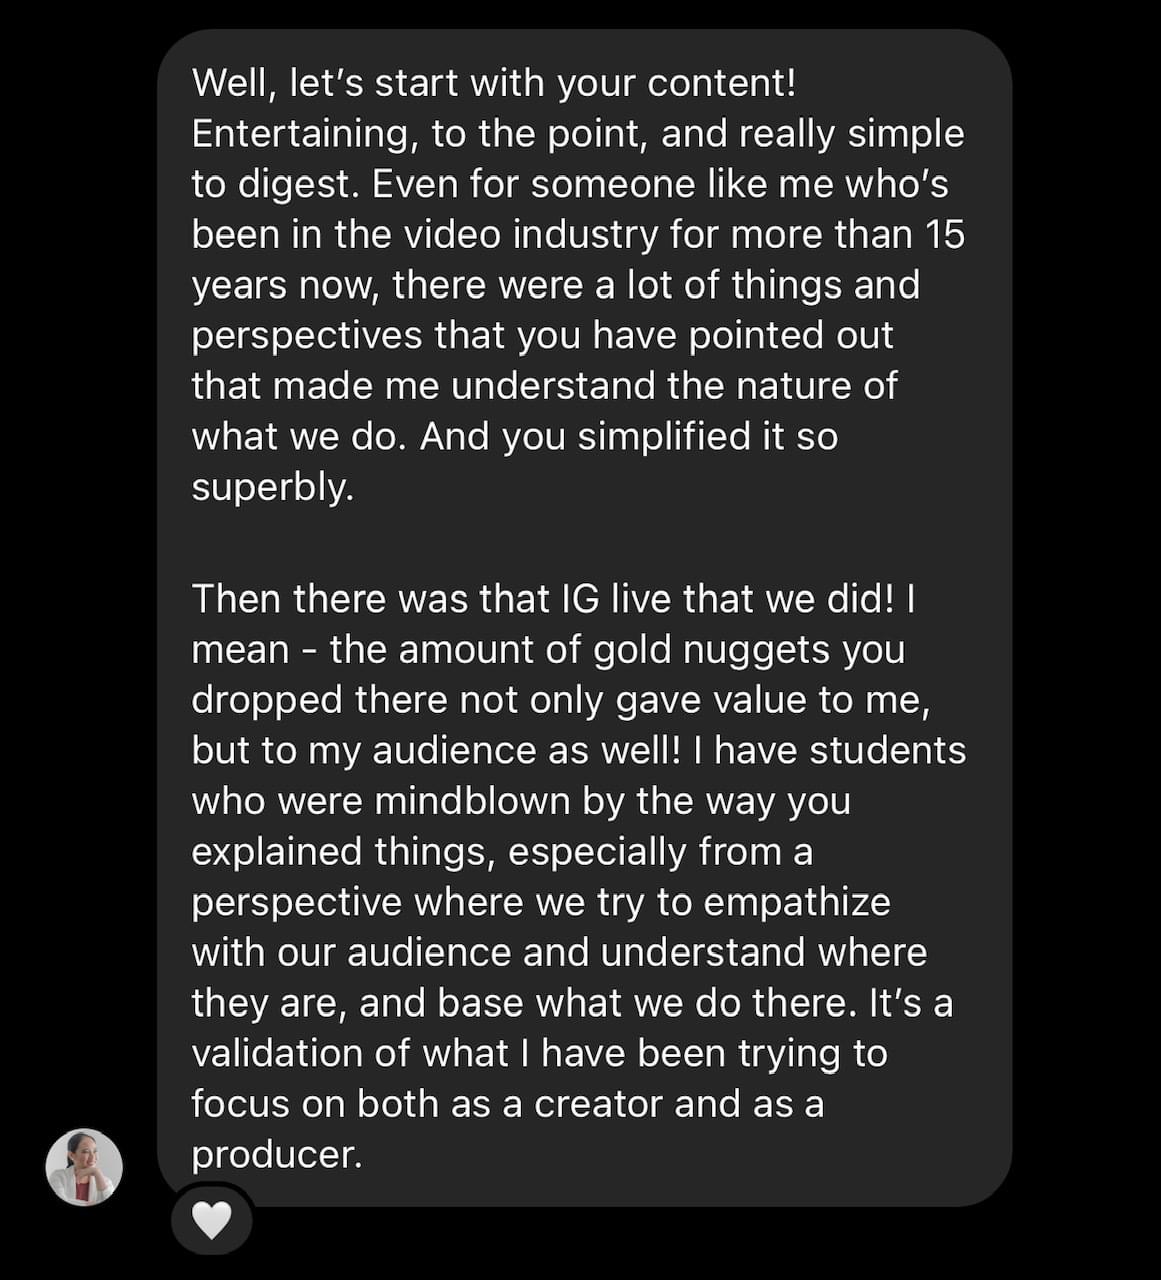Image resolution: width=1161 pixels, height=1280 pixels.
Task: Open the sender's profile picture avatar
Action: pos(84,1167)
